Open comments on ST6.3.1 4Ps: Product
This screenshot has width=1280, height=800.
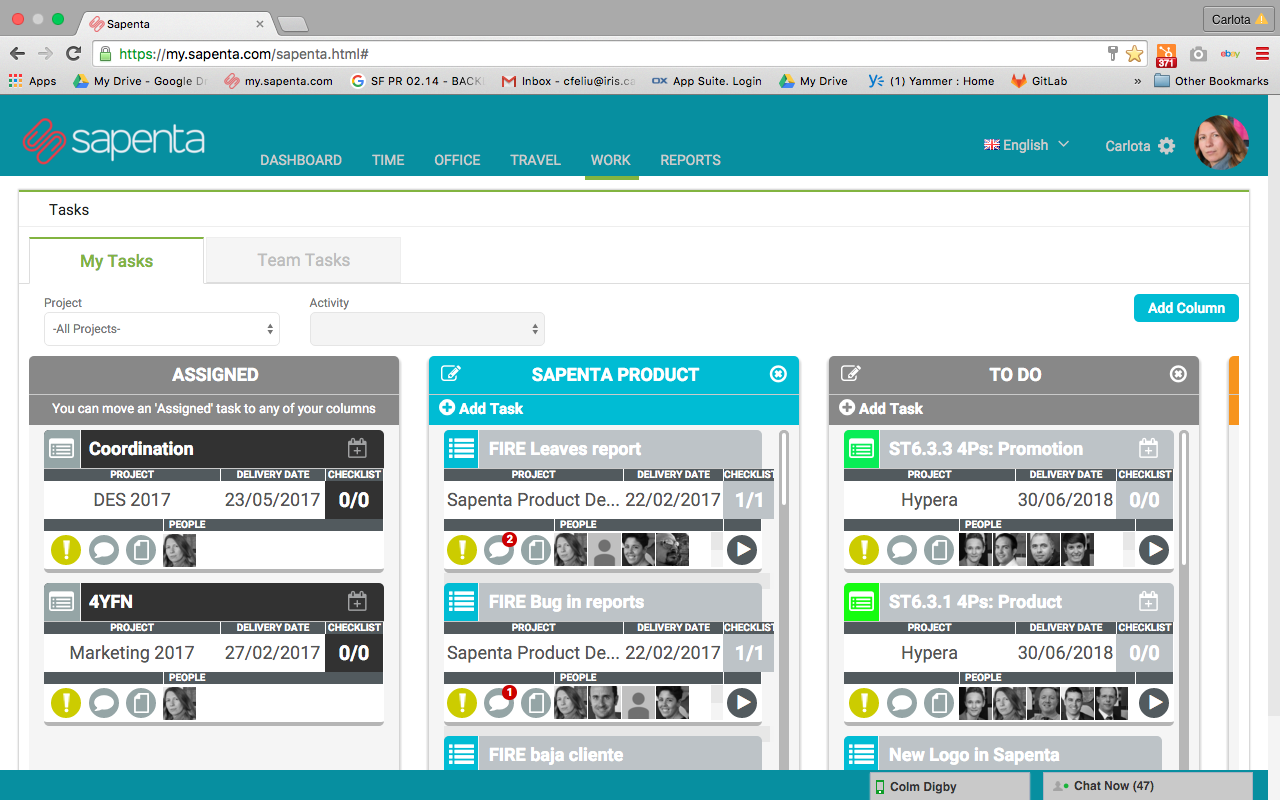[x=902, y=703]
